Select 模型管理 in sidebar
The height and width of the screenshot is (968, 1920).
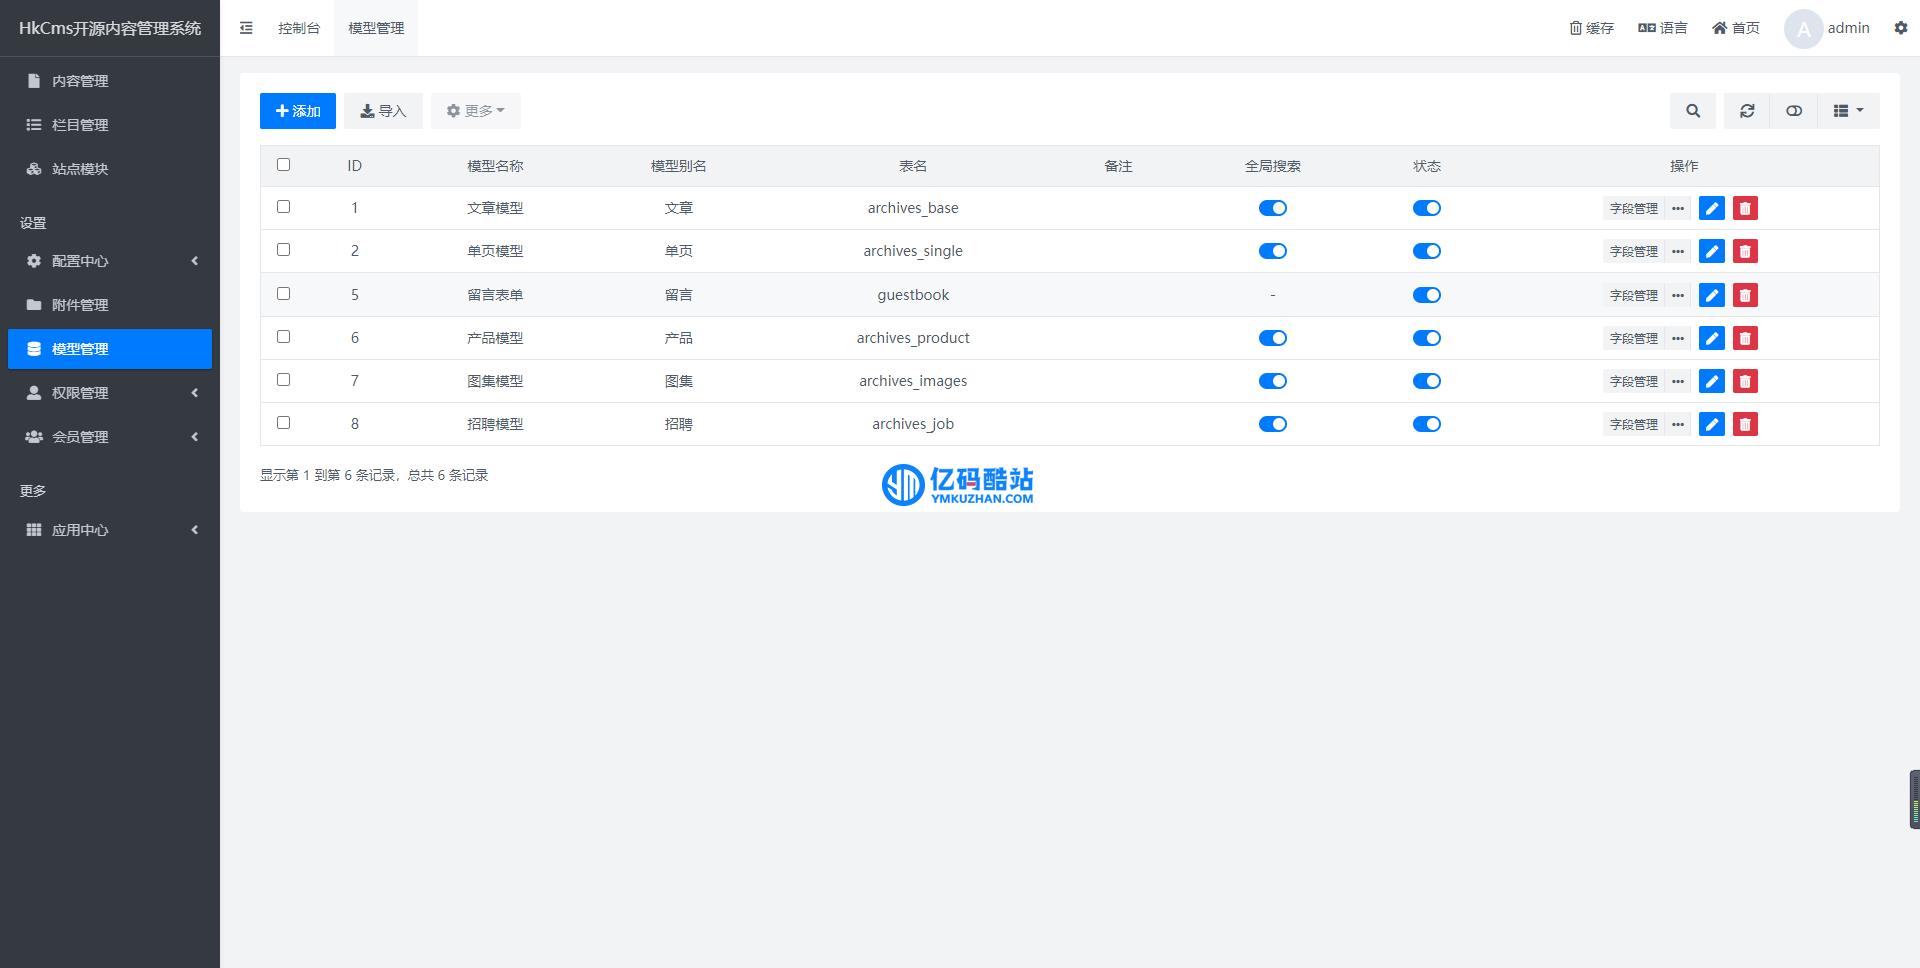pyautogui.click(x=110, y=349)
